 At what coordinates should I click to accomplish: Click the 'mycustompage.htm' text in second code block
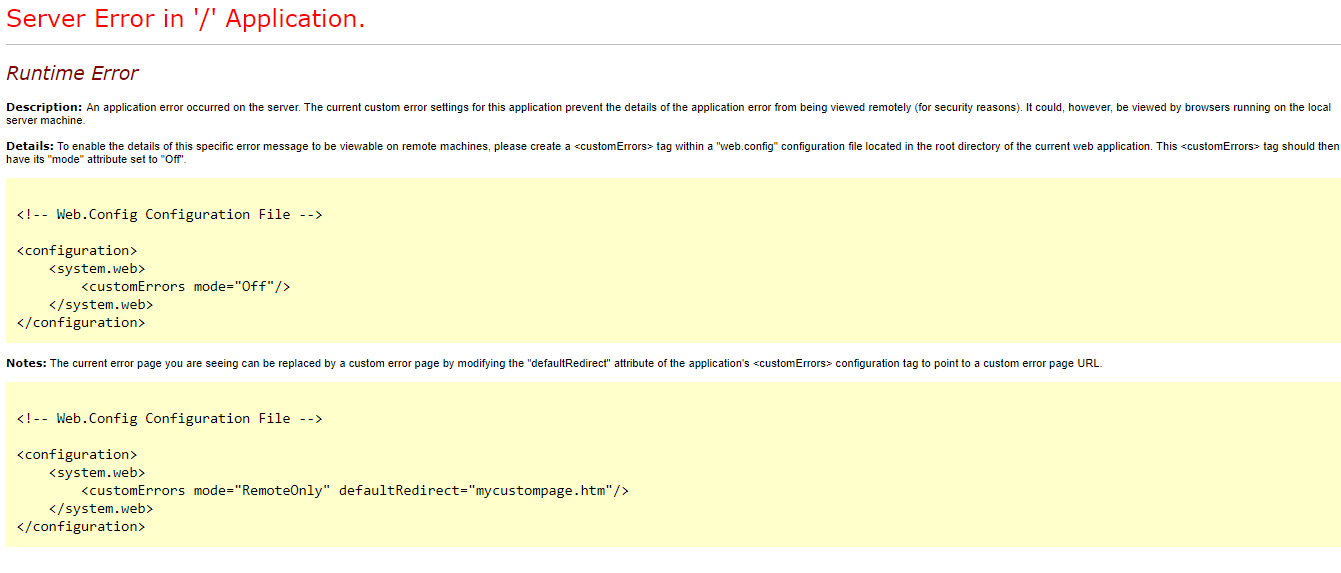(539, 490)
